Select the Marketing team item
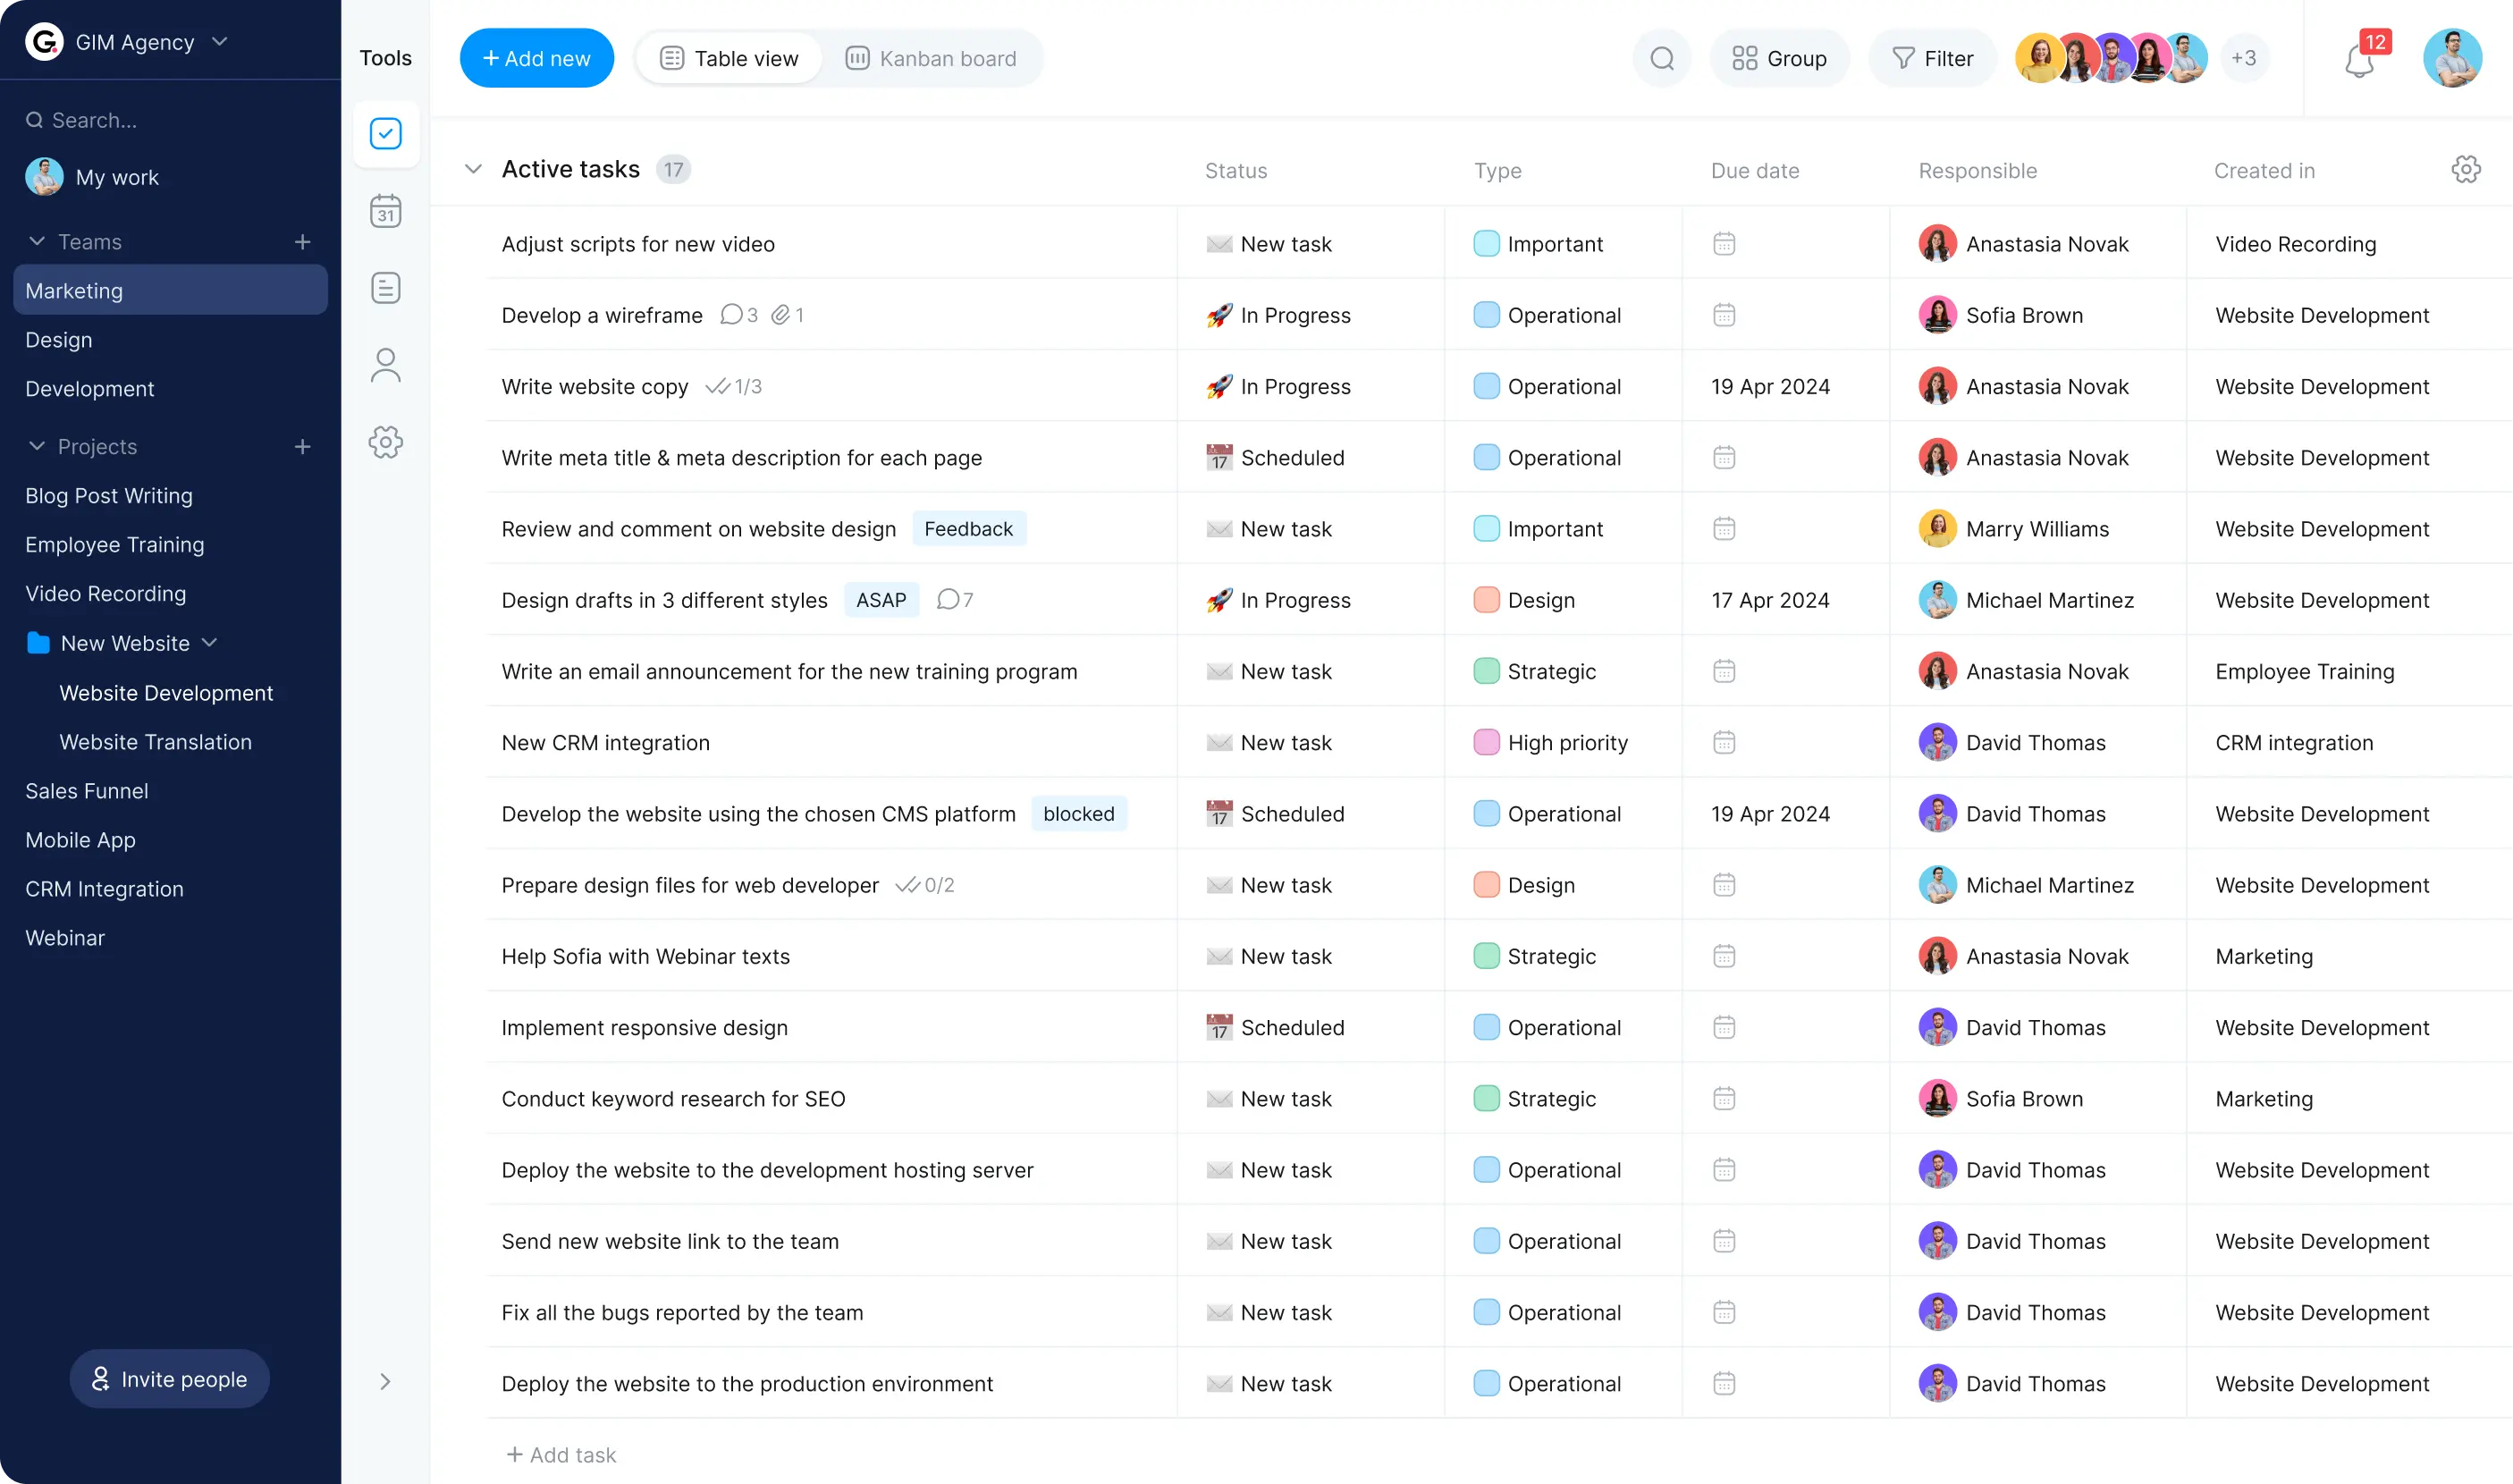This screenshot has width=2513, height=1484. point(170,290)
